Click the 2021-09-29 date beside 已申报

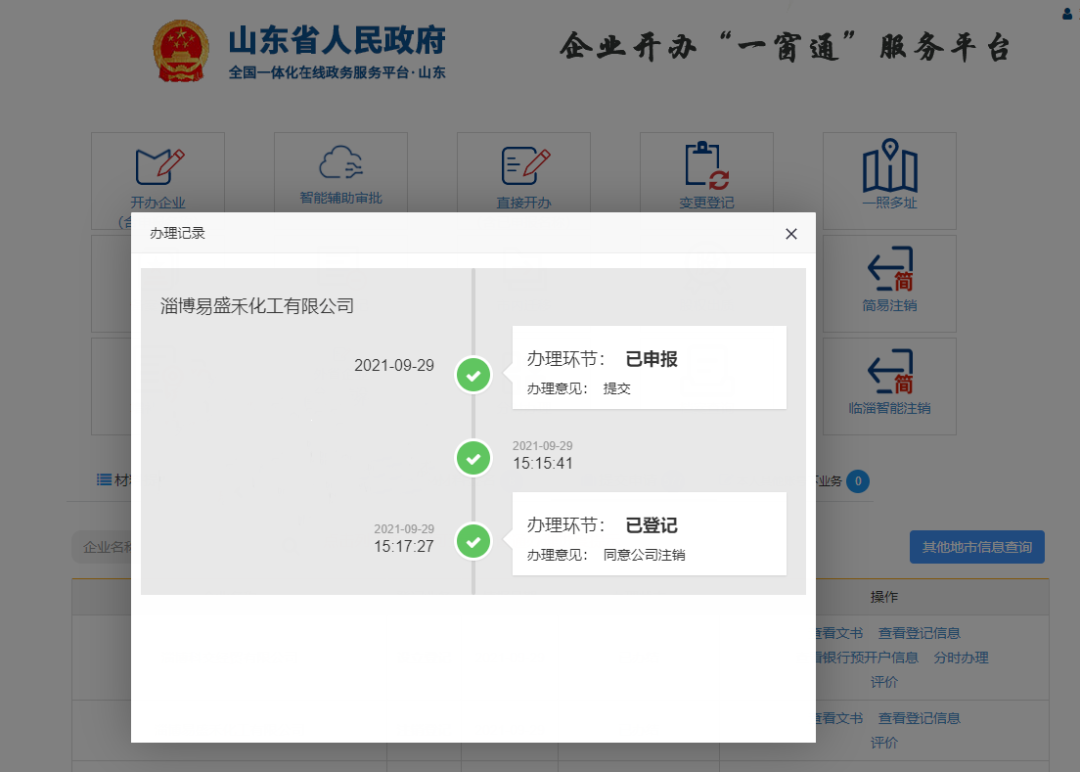pos(394,365)
